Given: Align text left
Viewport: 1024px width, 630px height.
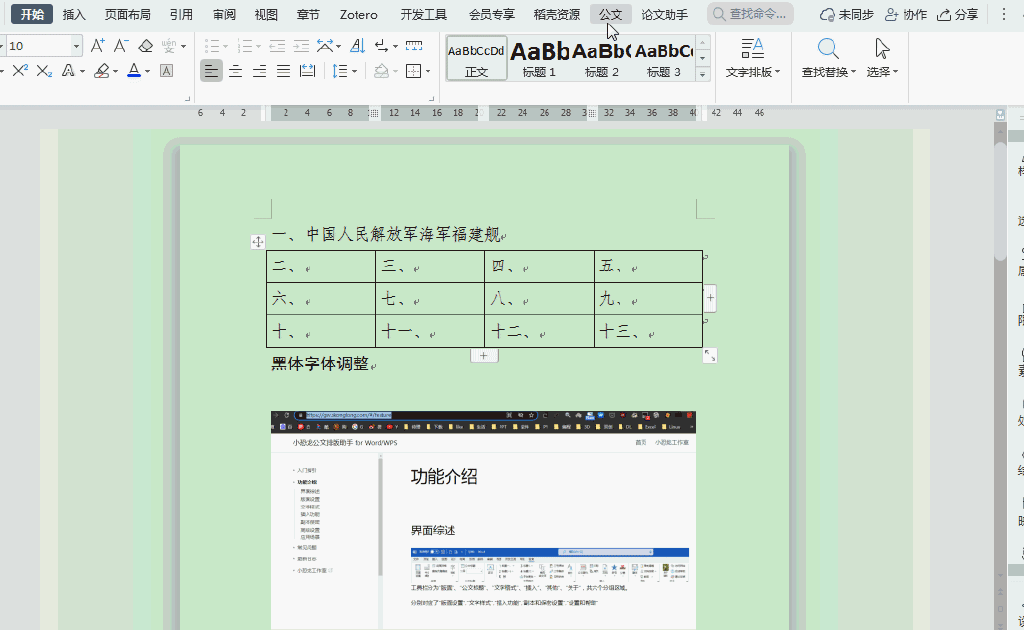Looking at the screenshot, I should point(211,71).
